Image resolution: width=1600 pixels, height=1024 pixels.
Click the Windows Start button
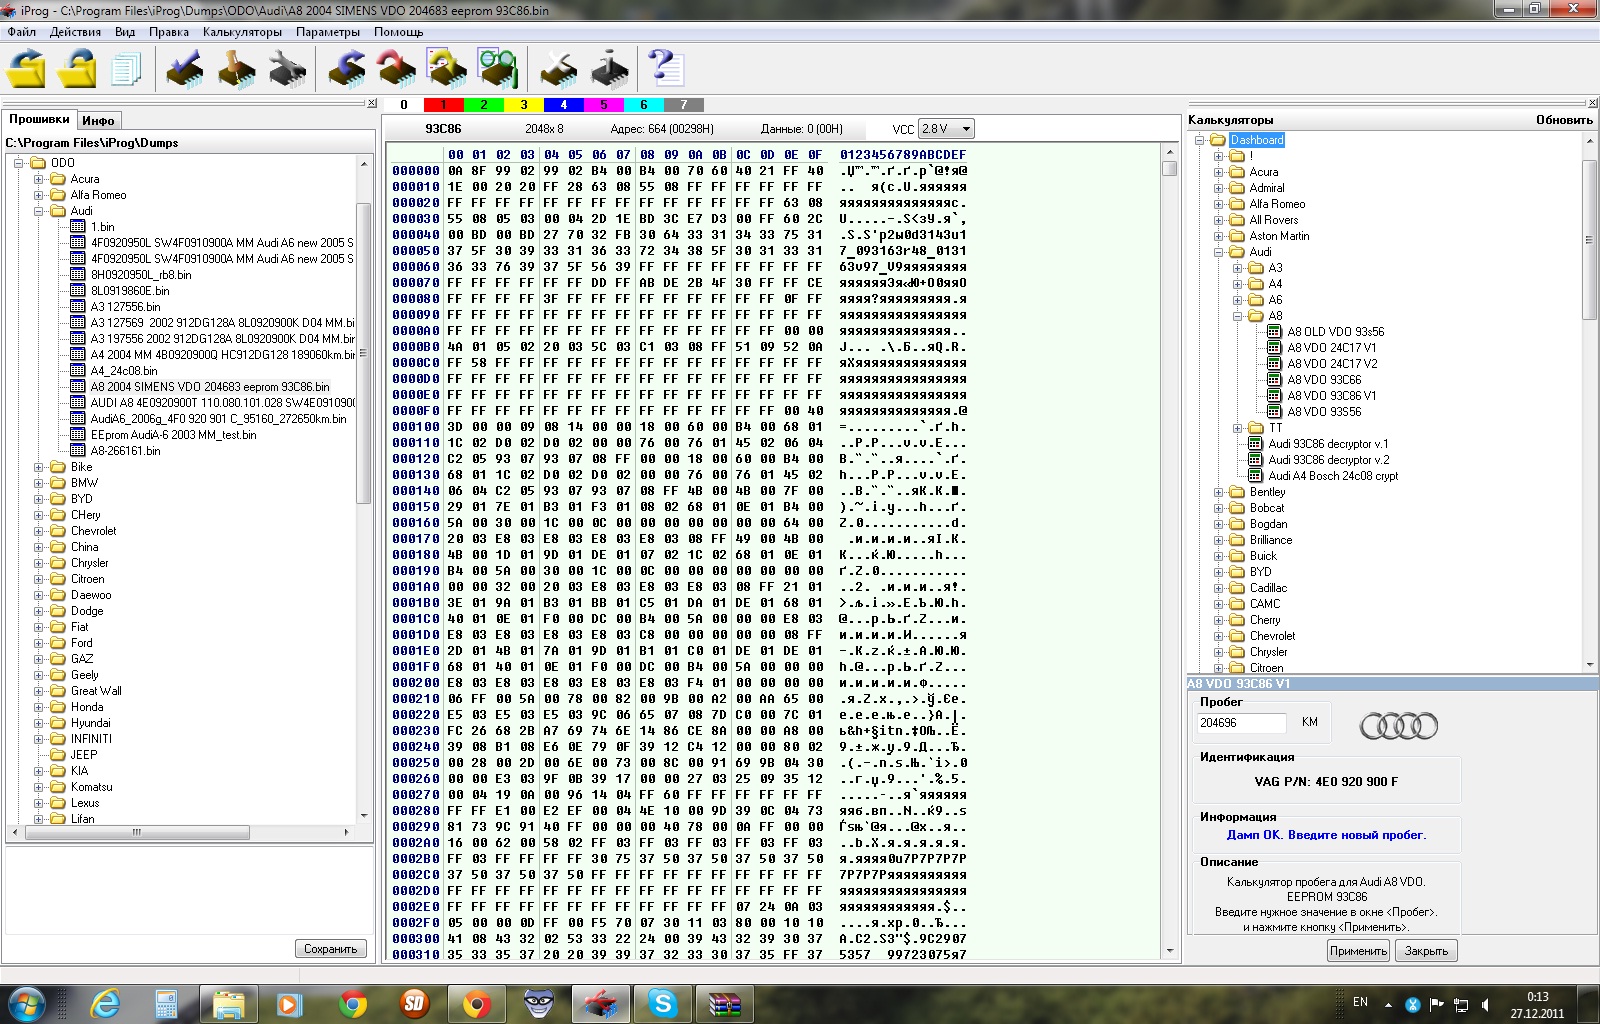pos(25,1003)
